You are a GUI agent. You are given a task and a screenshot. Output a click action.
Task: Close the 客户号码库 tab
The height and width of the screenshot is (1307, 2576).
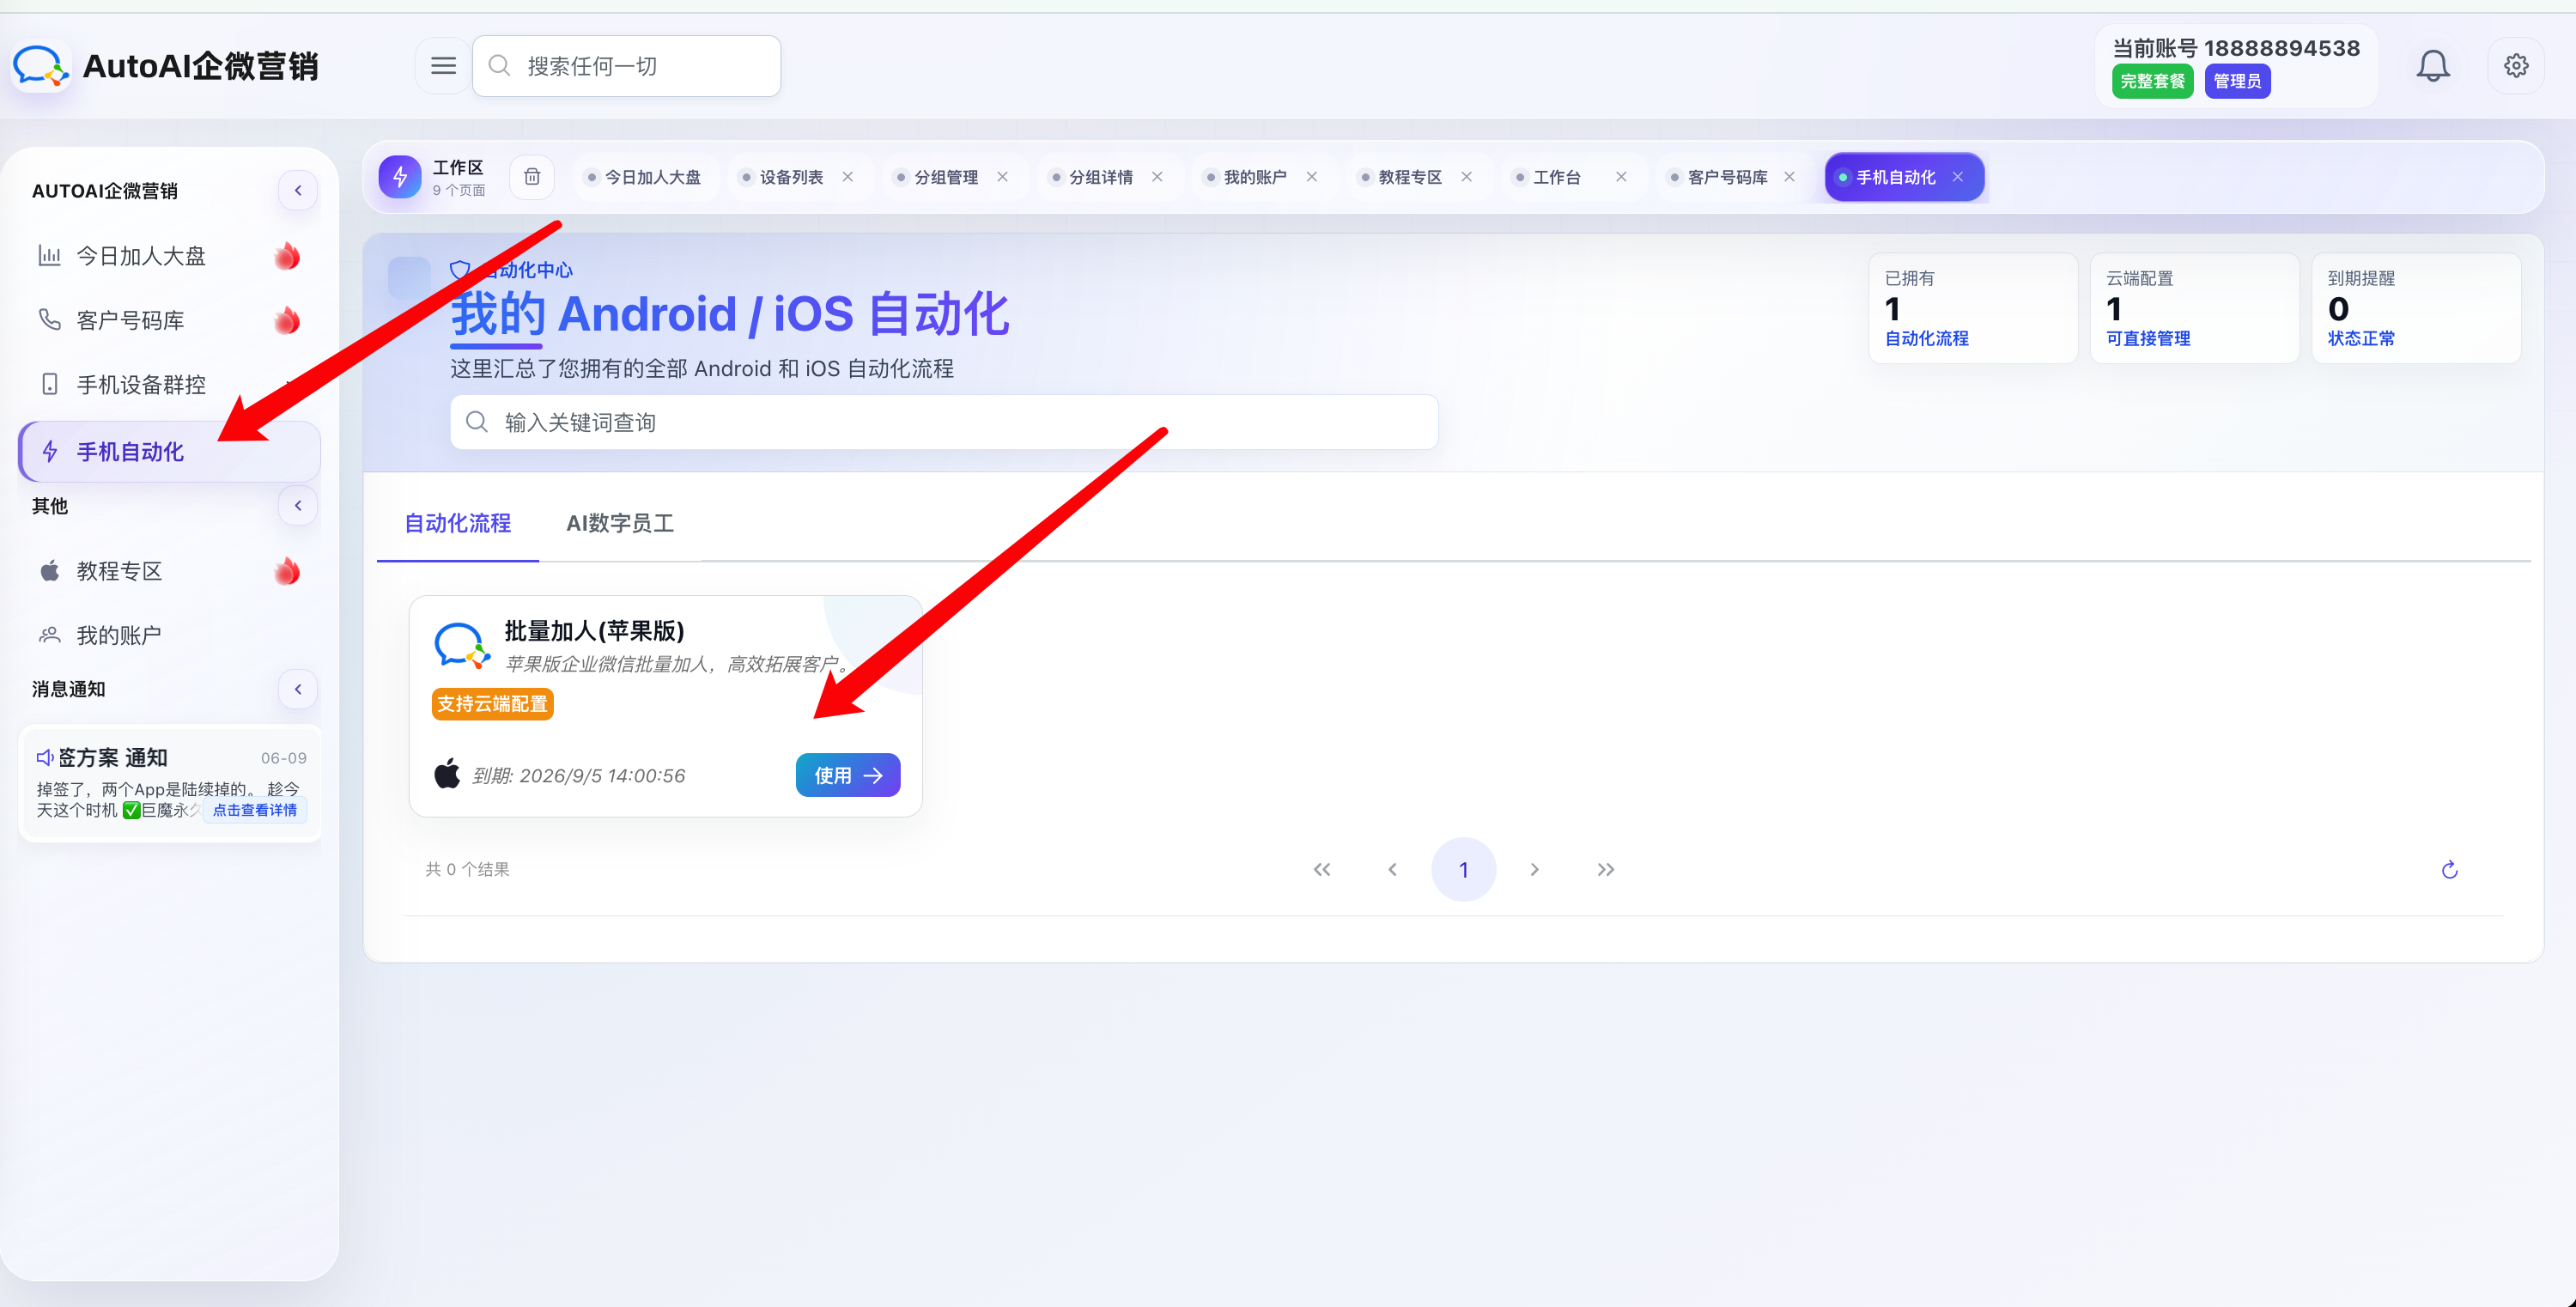click(1790, 177)
